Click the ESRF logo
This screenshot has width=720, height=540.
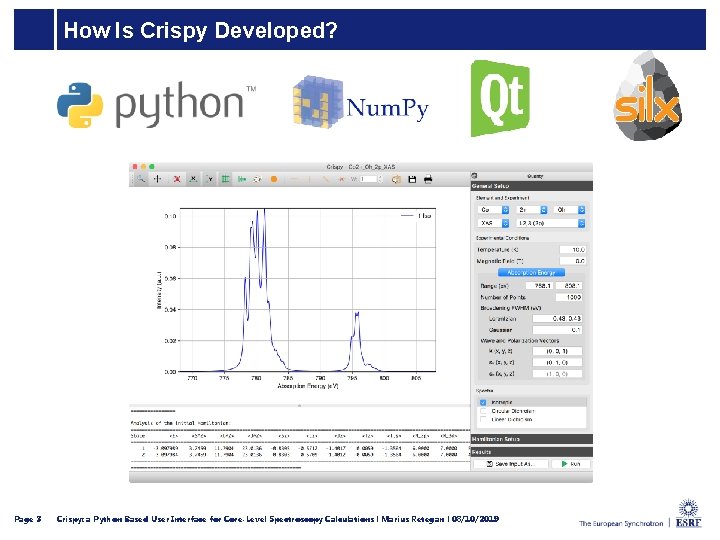click(x=688, y=513)
